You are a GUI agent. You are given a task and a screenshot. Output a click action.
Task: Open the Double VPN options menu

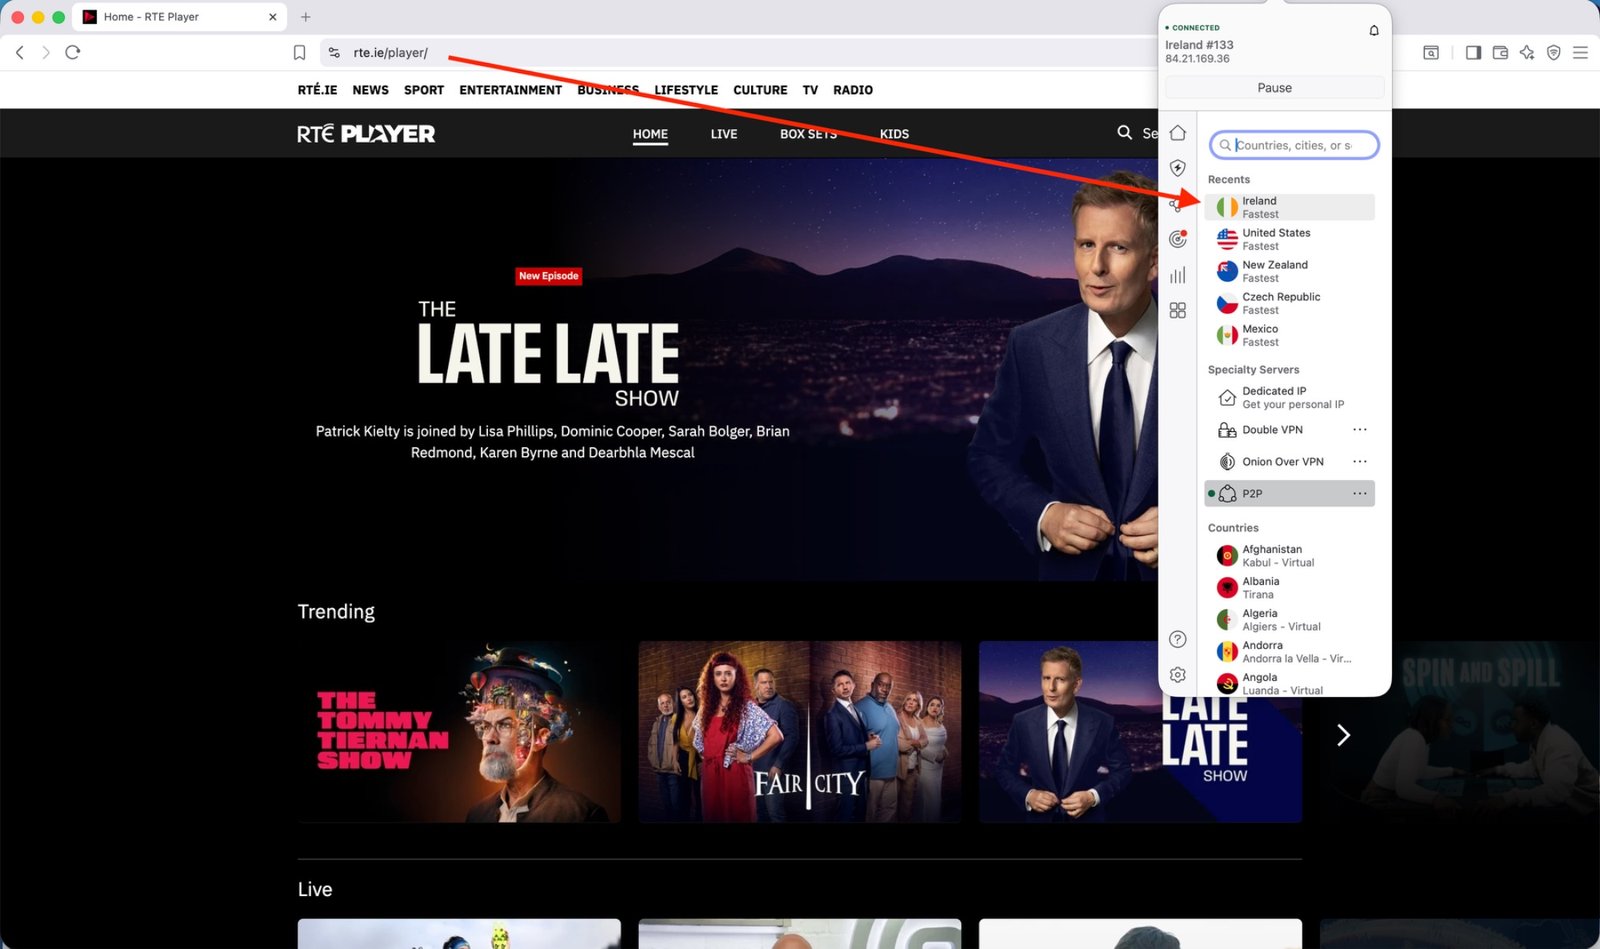tap(1359, 429)
